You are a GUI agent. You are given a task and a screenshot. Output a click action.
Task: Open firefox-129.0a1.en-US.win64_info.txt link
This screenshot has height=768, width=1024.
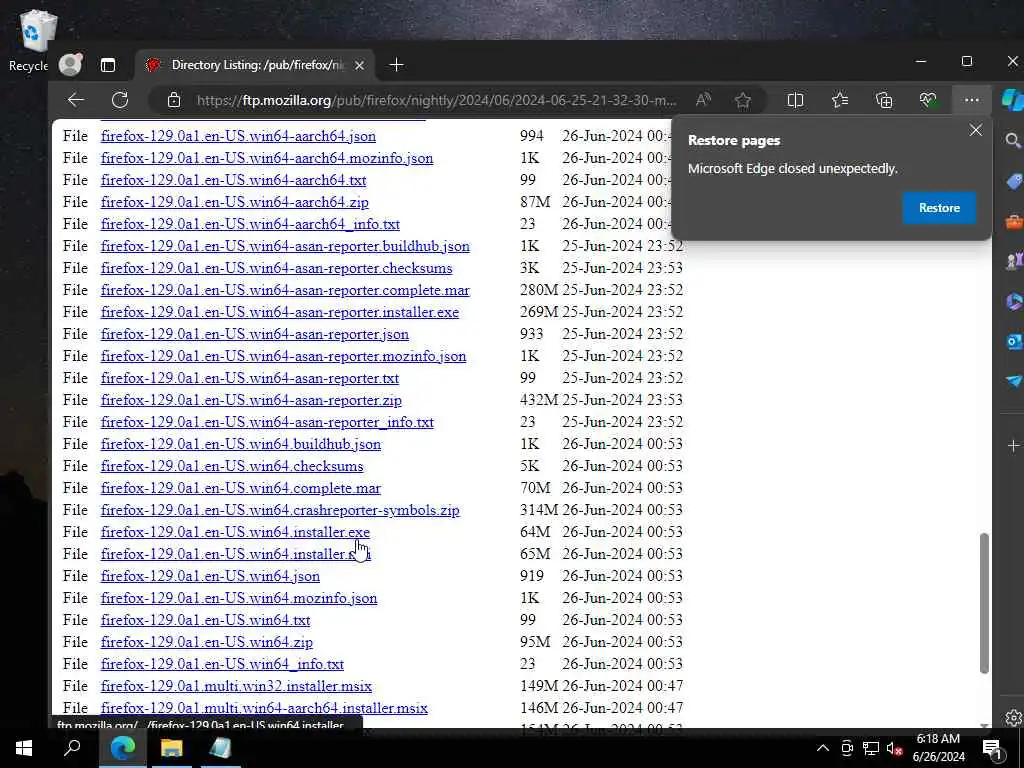click(222, 664)
